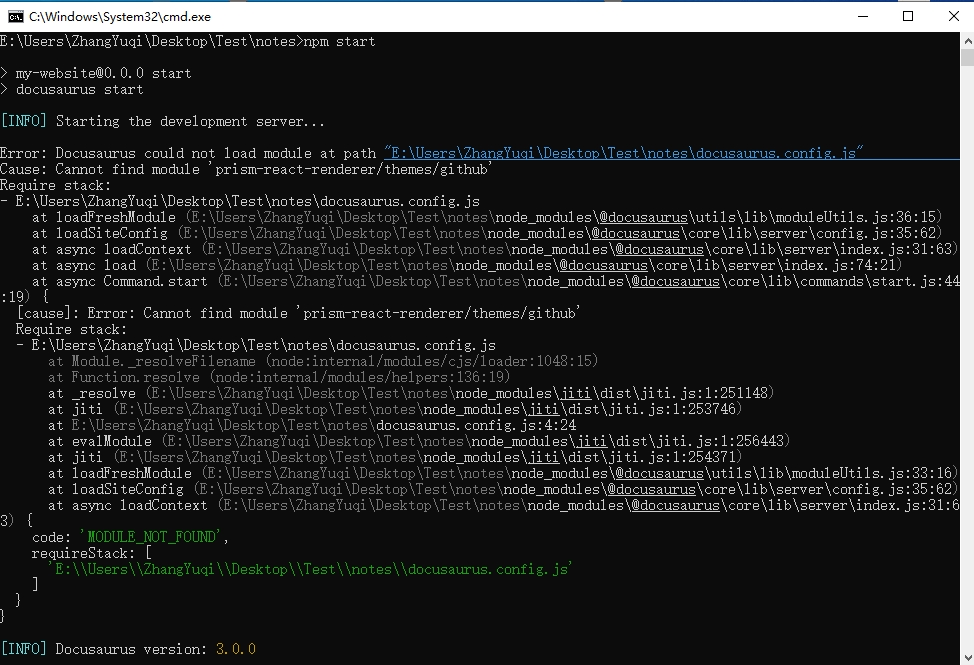
Task: Click the 'my-website@0.0.0 start' line
Action: [x=96, y=73]
